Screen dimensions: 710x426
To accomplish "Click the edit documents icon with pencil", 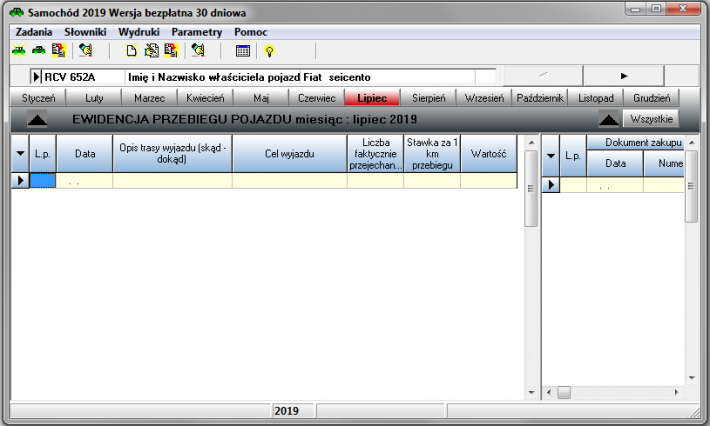I will pyautogui.click(x=152, y=50).
